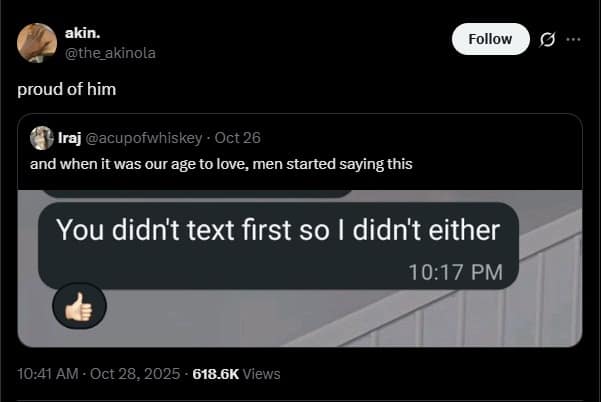Screen dimensions: 601x402
Task: Click the 10:41 AM post time
Action: 47,373
